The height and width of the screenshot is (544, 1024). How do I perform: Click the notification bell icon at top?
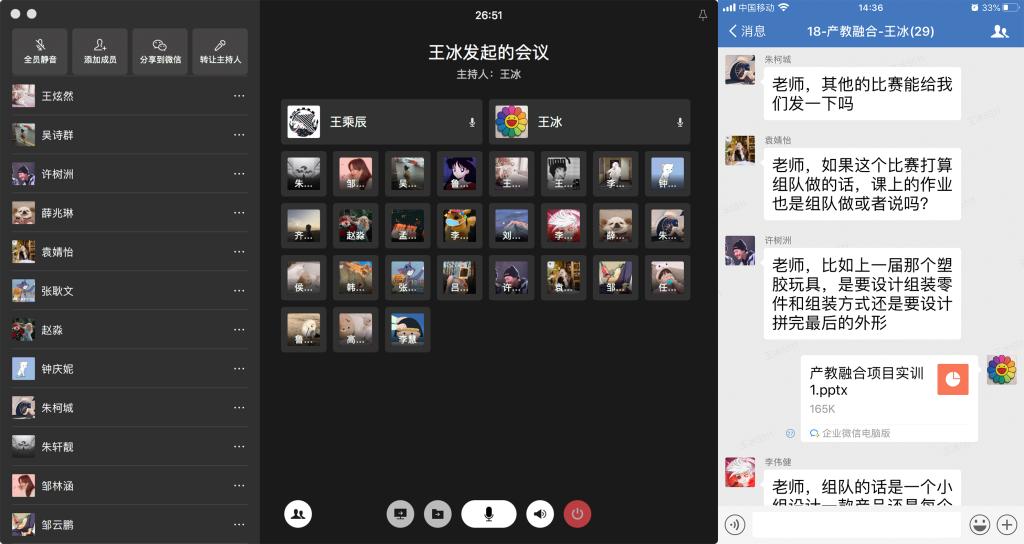pos(702,15)
